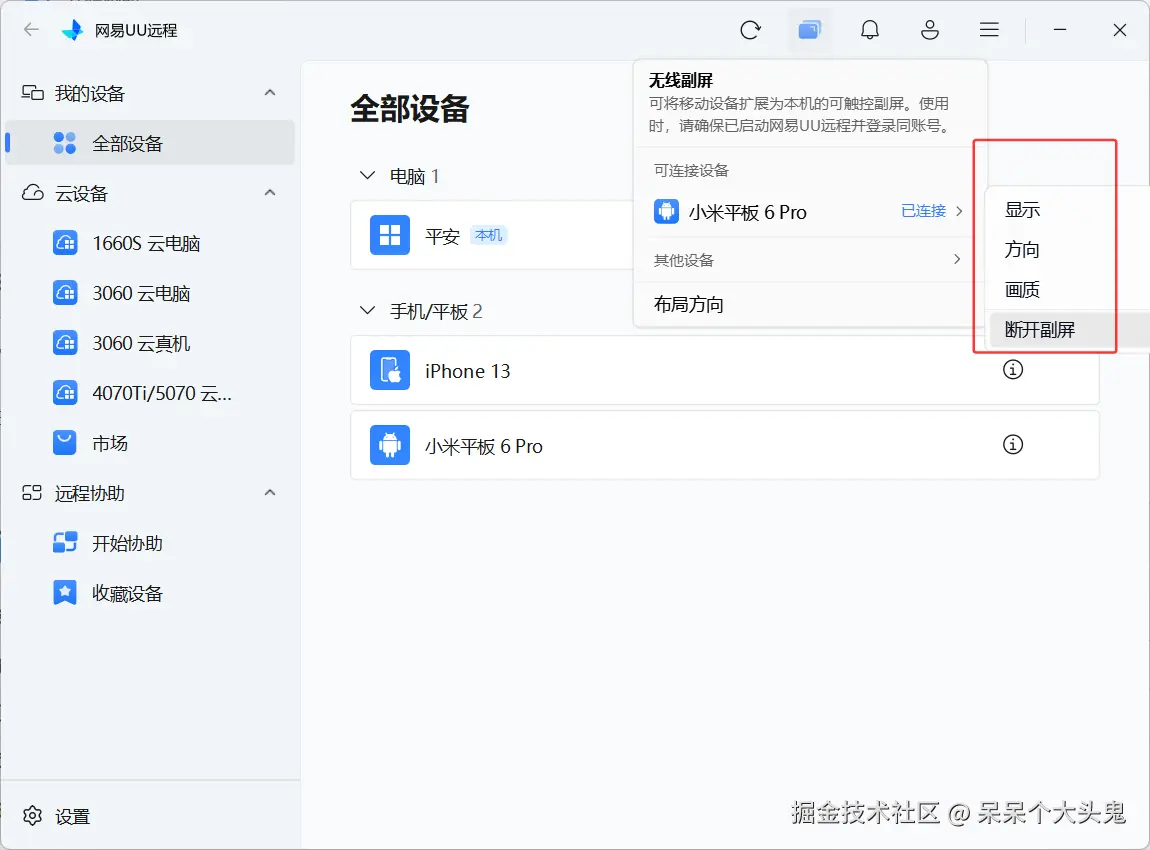Collapse the 远程协助 section
This screenshot has width=1150, height=850.
tap(270, 492)
